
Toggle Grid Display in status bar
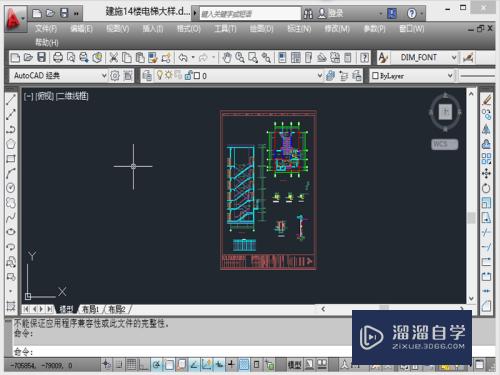point(131,365)
